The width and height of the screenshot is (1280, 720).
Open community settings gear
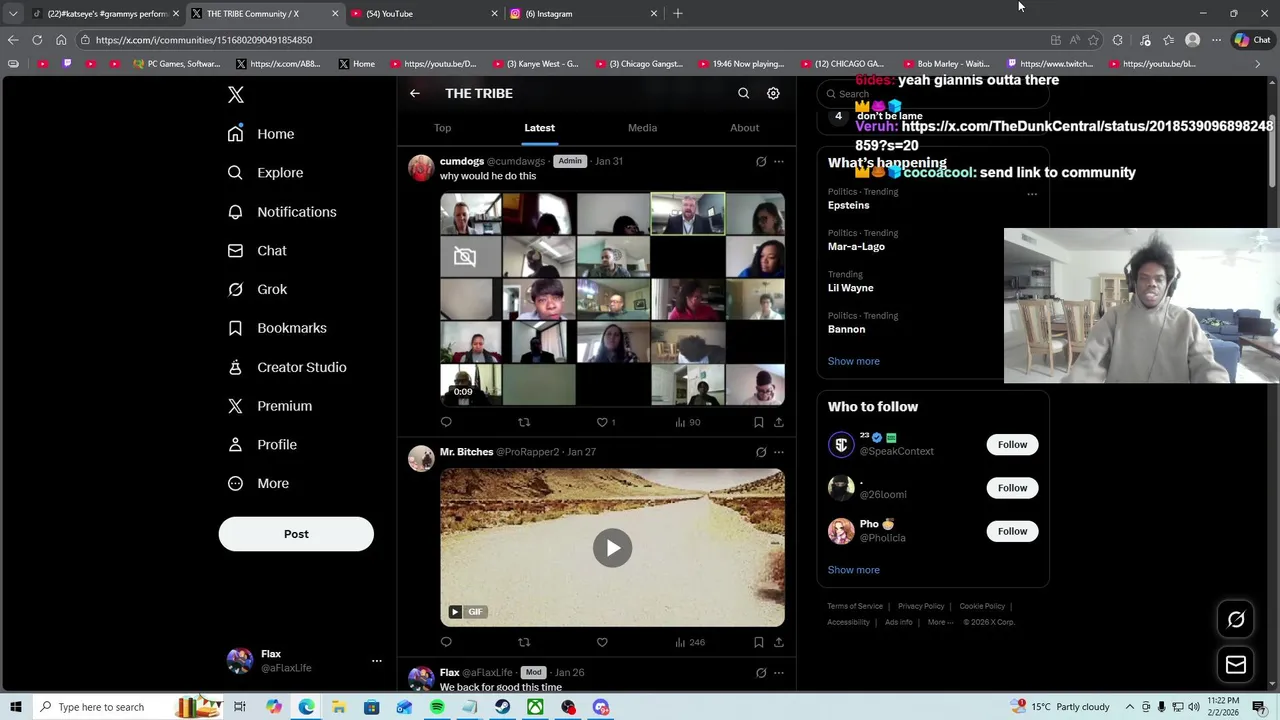pyautogui.click(x=773, y=93)
